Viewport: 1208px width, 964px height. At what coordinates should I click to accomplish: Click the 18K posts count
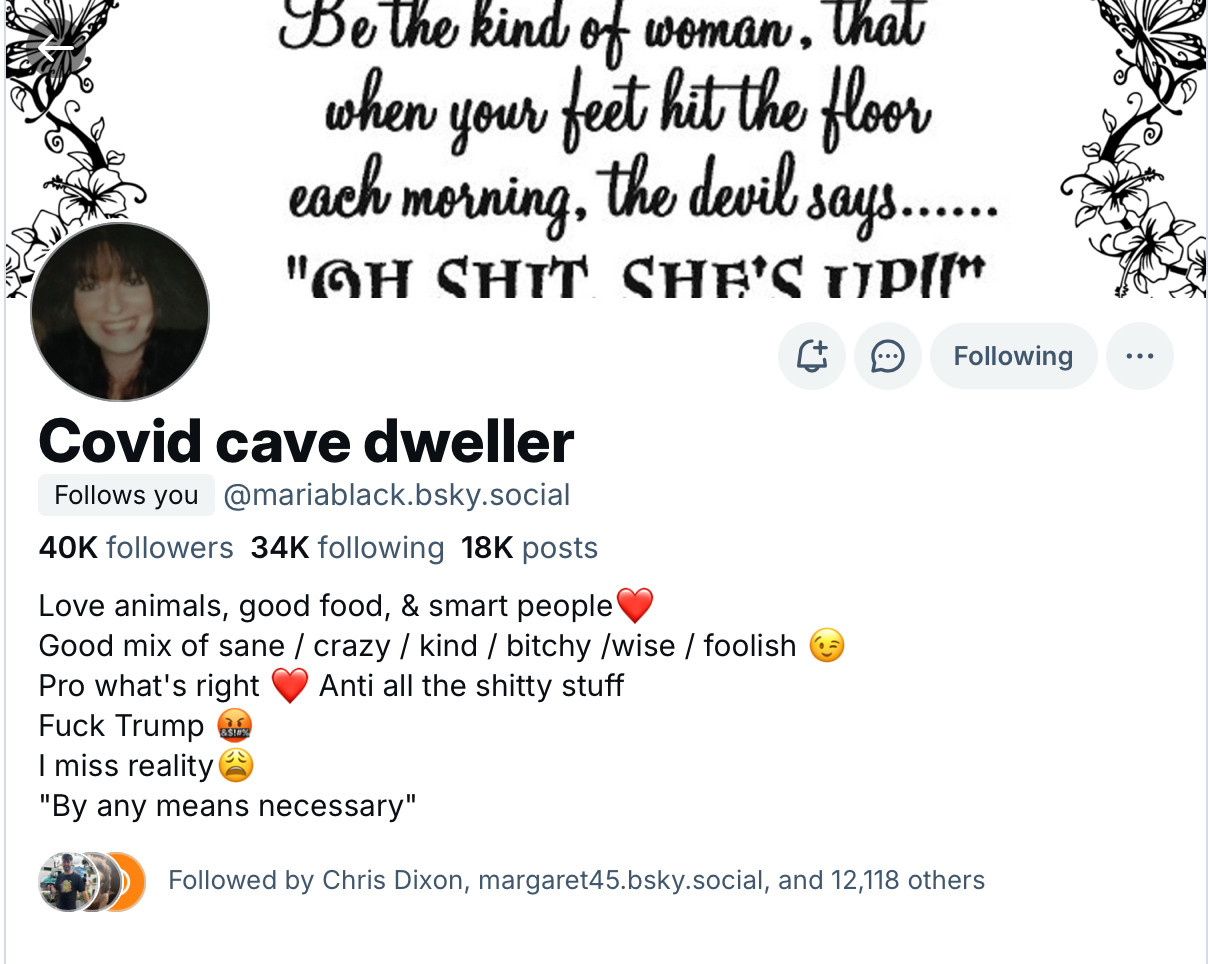(x=529, y=548)
